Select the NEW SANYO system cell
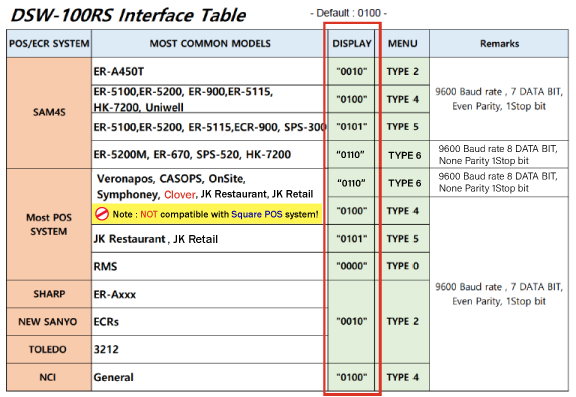The height and width of the screenshot is (397, 576). [x=49, y=322]
